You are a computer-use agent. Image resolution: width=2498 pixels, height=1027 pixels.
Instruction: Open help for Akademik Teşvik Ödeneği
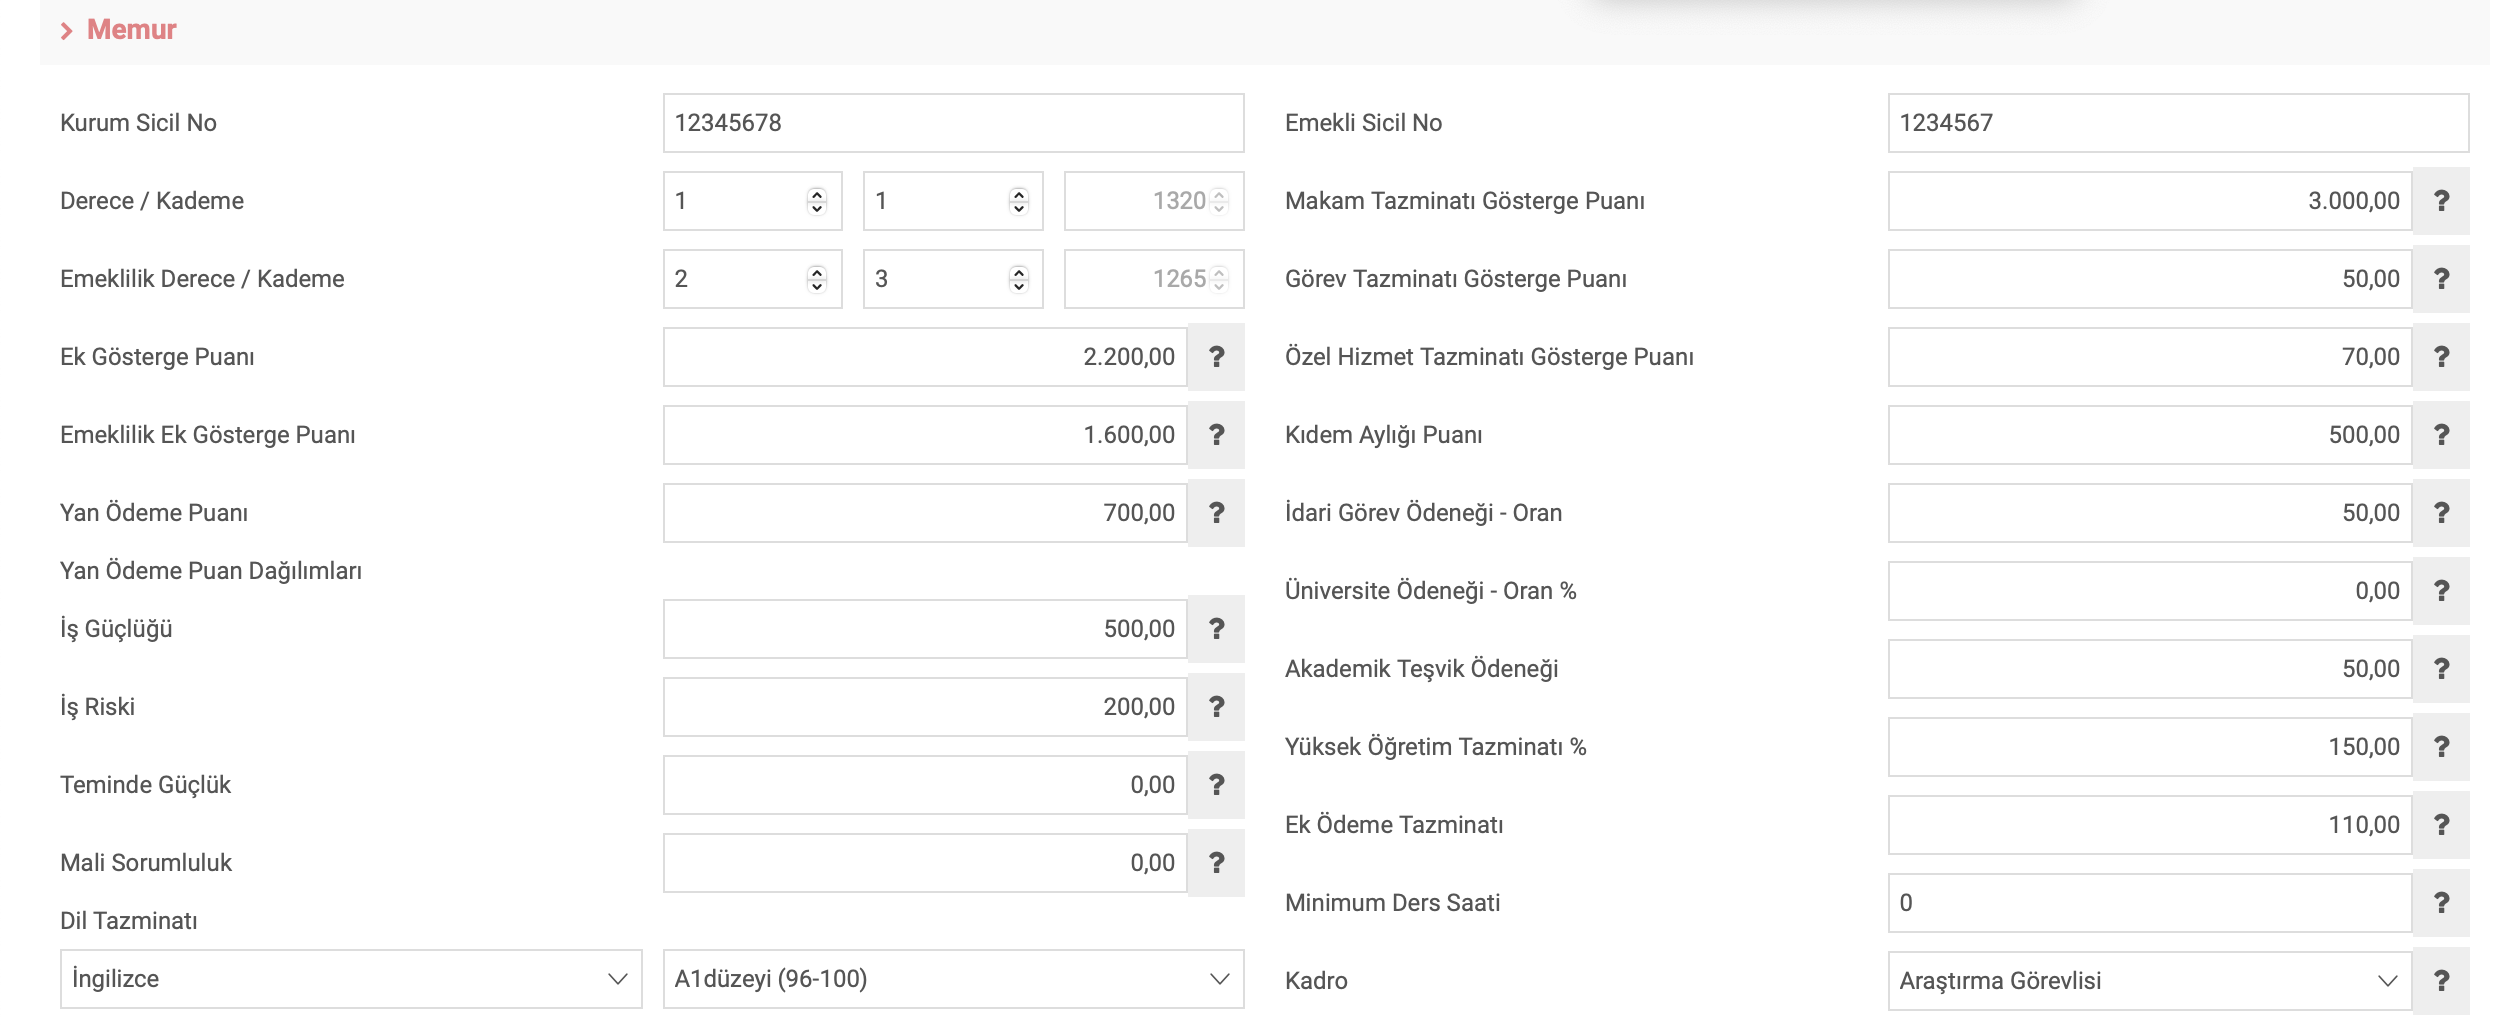tap(2441, 669)
